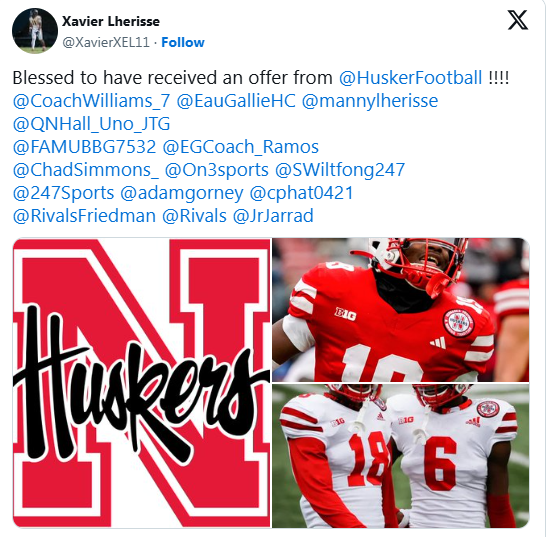Enlarge the photo of players 18 and 6
This screenshot has height=537, width=546.
pos(400,456)
